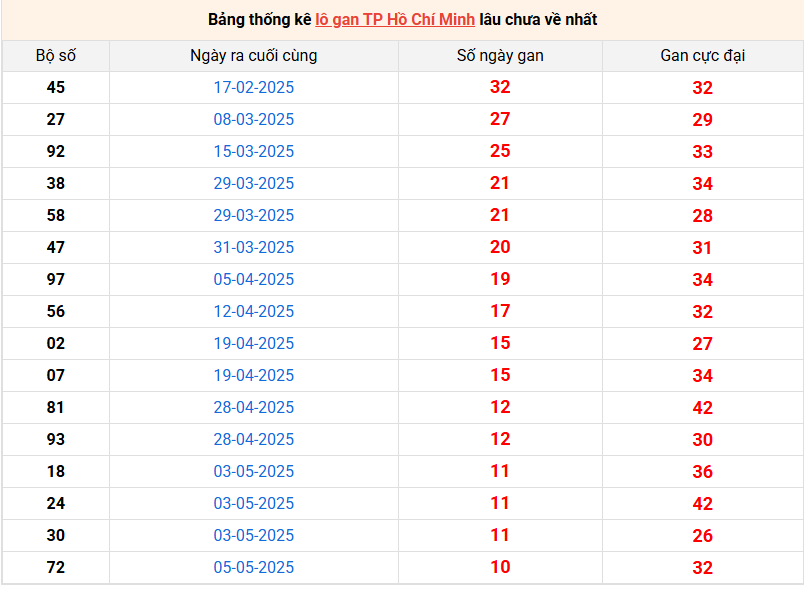Image resolution: width=804 pixels, height=590 pixels.
Task: Click the Bộ số column header
Action: (x=56, y=55)
